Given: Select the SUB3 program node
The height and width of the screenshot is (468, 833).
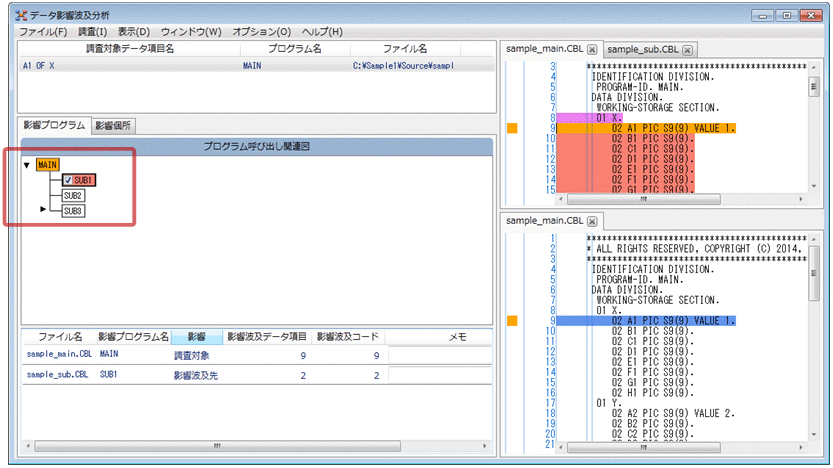Looking at the screenshot, I should coord(73,211).
